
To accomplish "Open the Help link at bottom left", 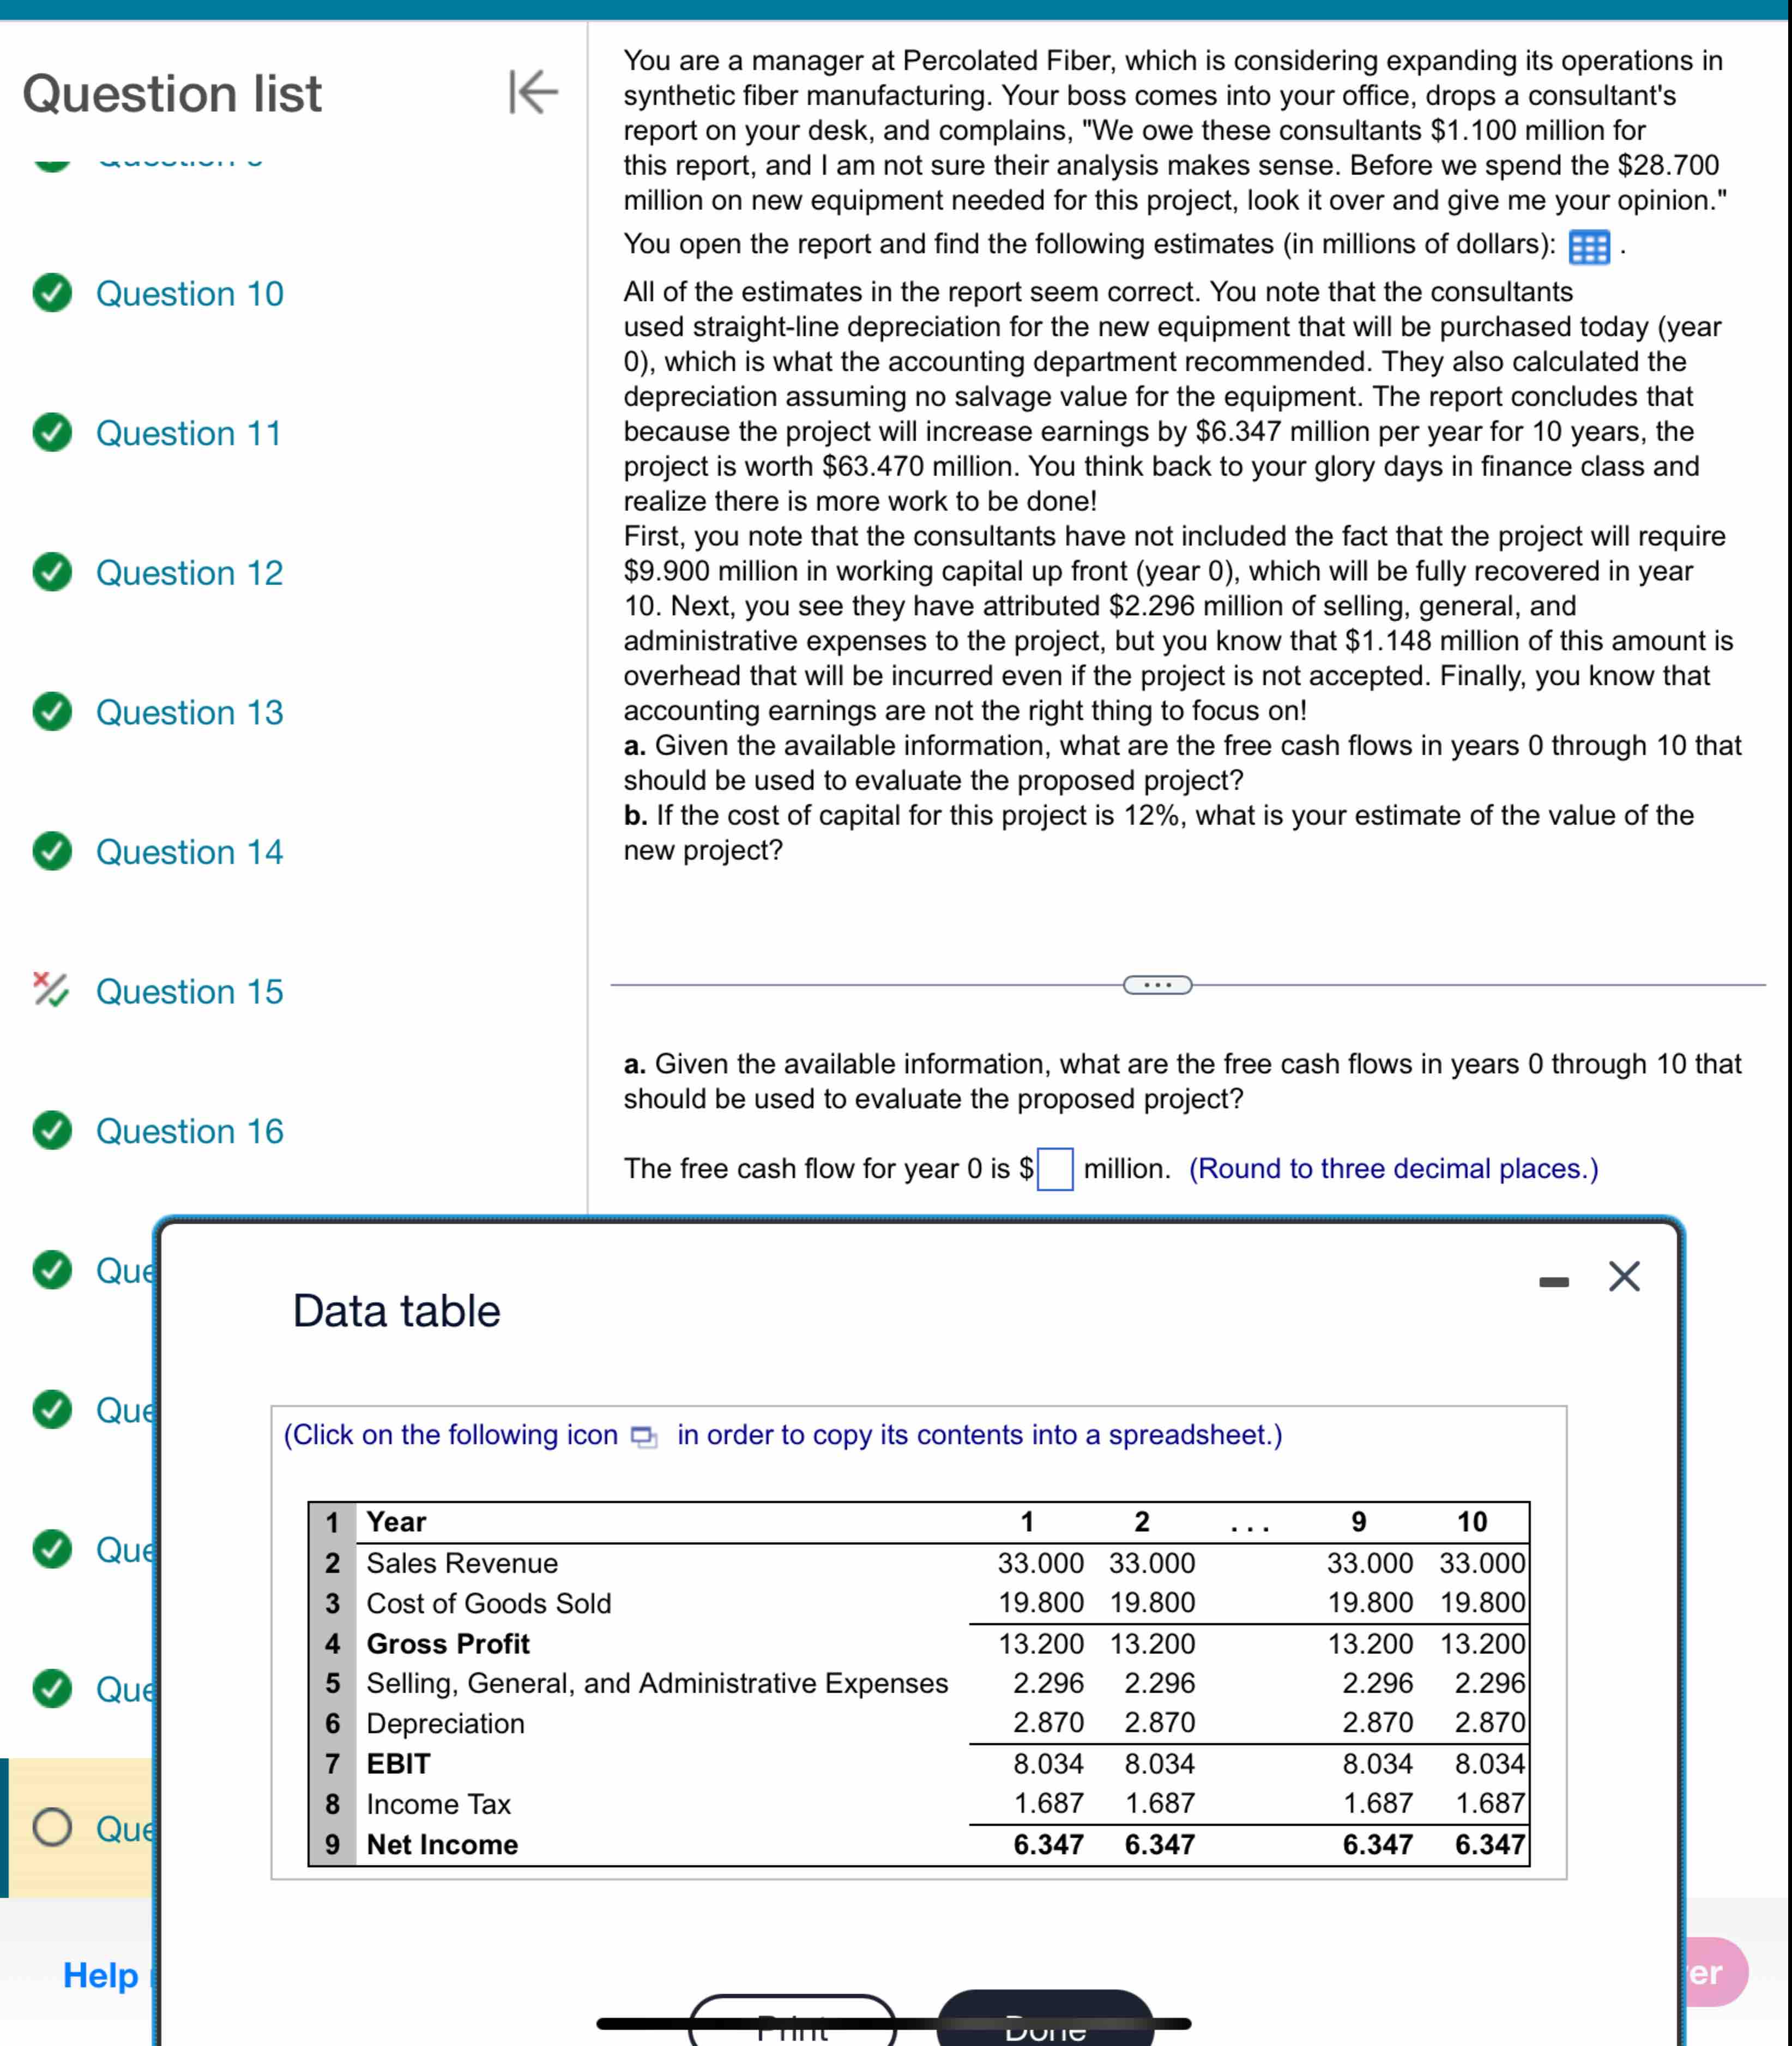I will (100, 1974).
